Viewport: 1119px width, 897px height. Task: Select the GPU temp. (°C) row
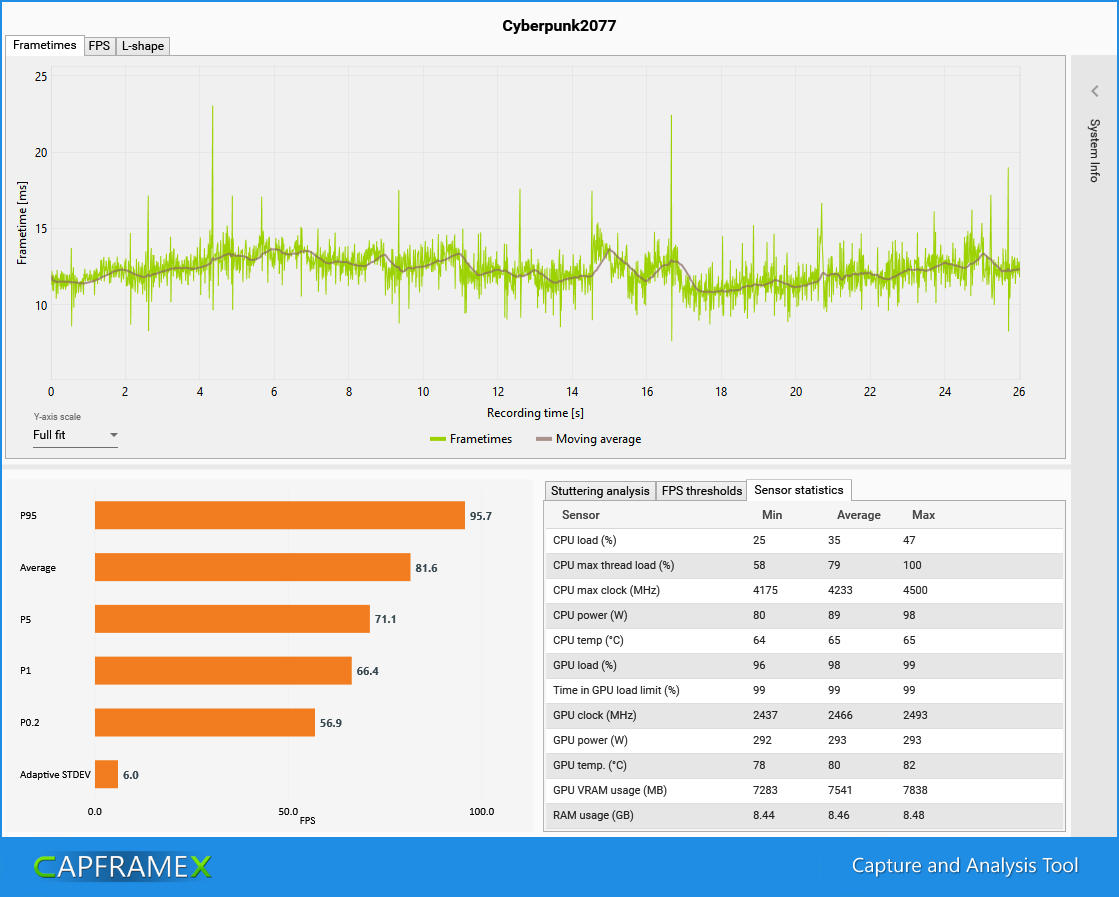(x=804, y=765)
